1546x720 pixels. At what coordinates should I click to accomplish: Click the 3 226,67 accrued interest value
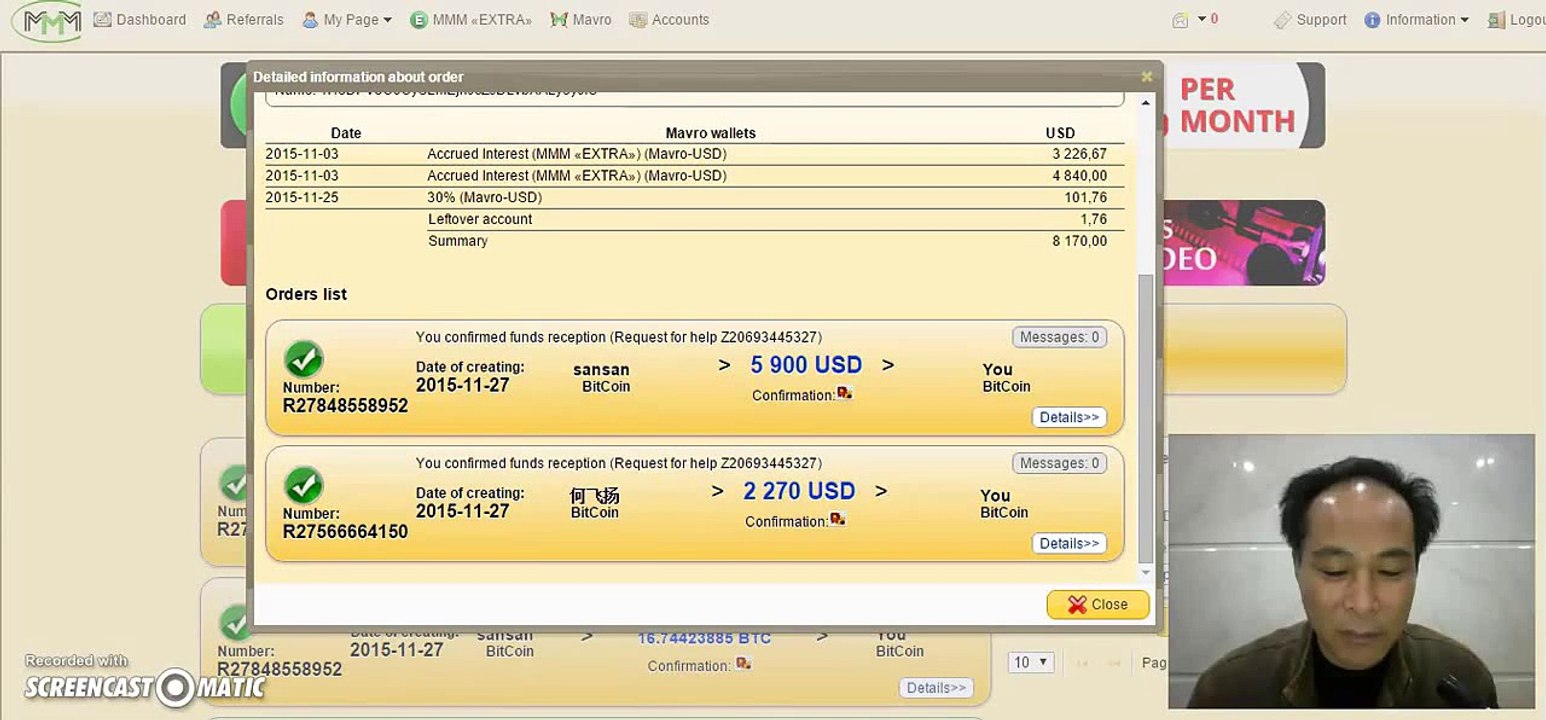click(x=1079, y=154)
